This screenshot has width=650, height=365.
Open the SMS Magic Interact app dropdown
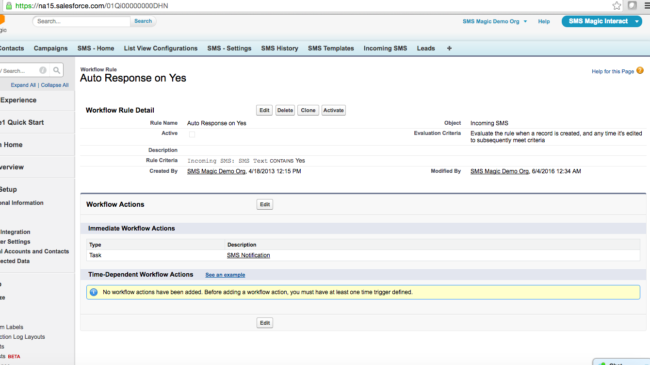pyautogui.click(x=637, y=21)
